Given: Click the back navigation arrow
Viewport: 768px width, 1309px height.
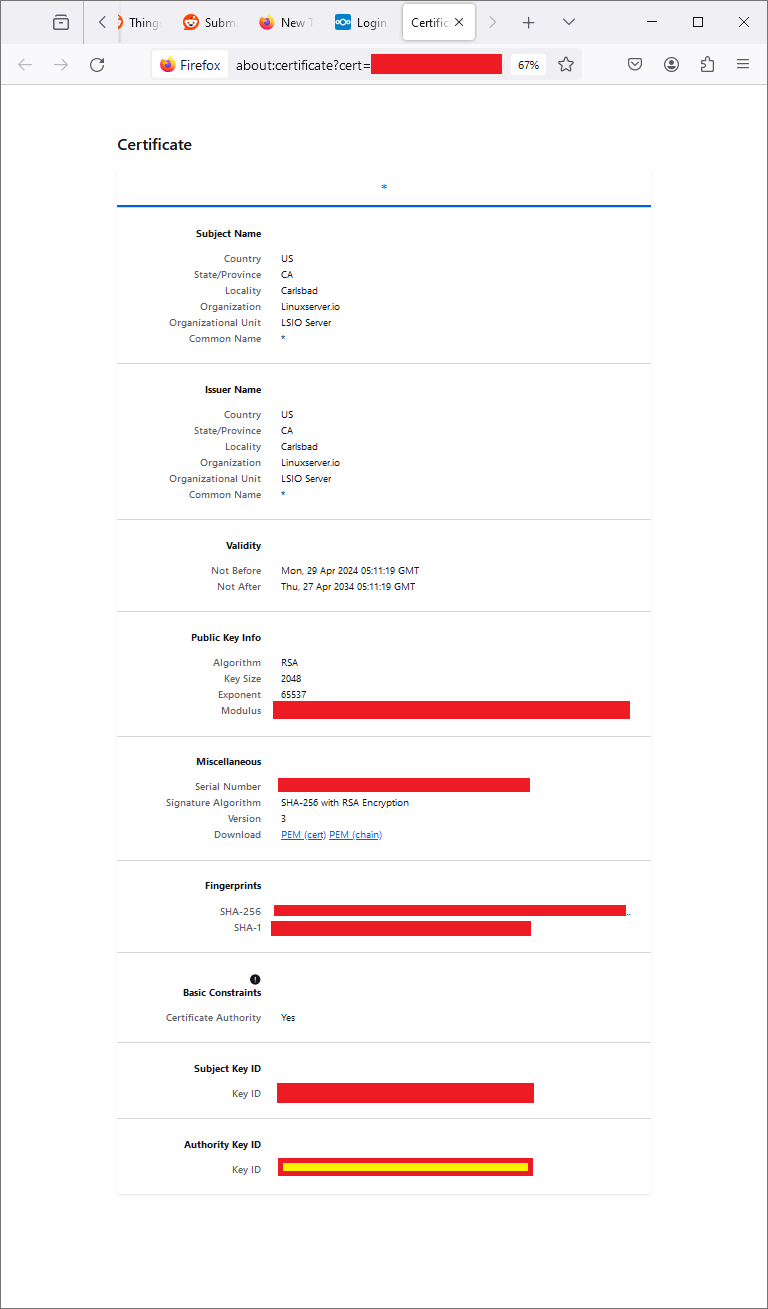Looking at the screenshot, I should click(x=24, y=63).
